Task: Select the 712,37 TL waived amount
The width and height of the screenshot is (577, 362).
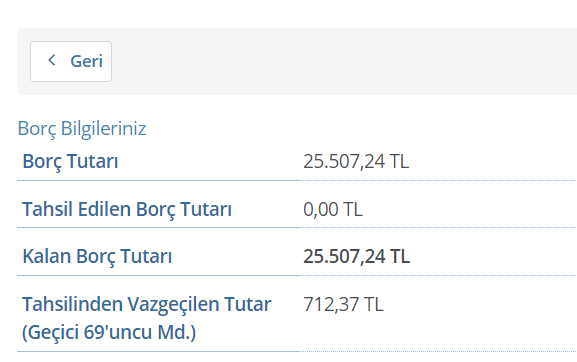Action: (343, 304)
